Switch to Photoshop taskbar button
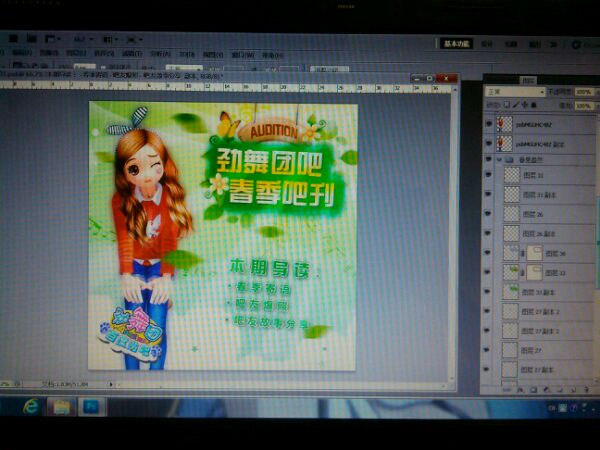 (91, 406)
